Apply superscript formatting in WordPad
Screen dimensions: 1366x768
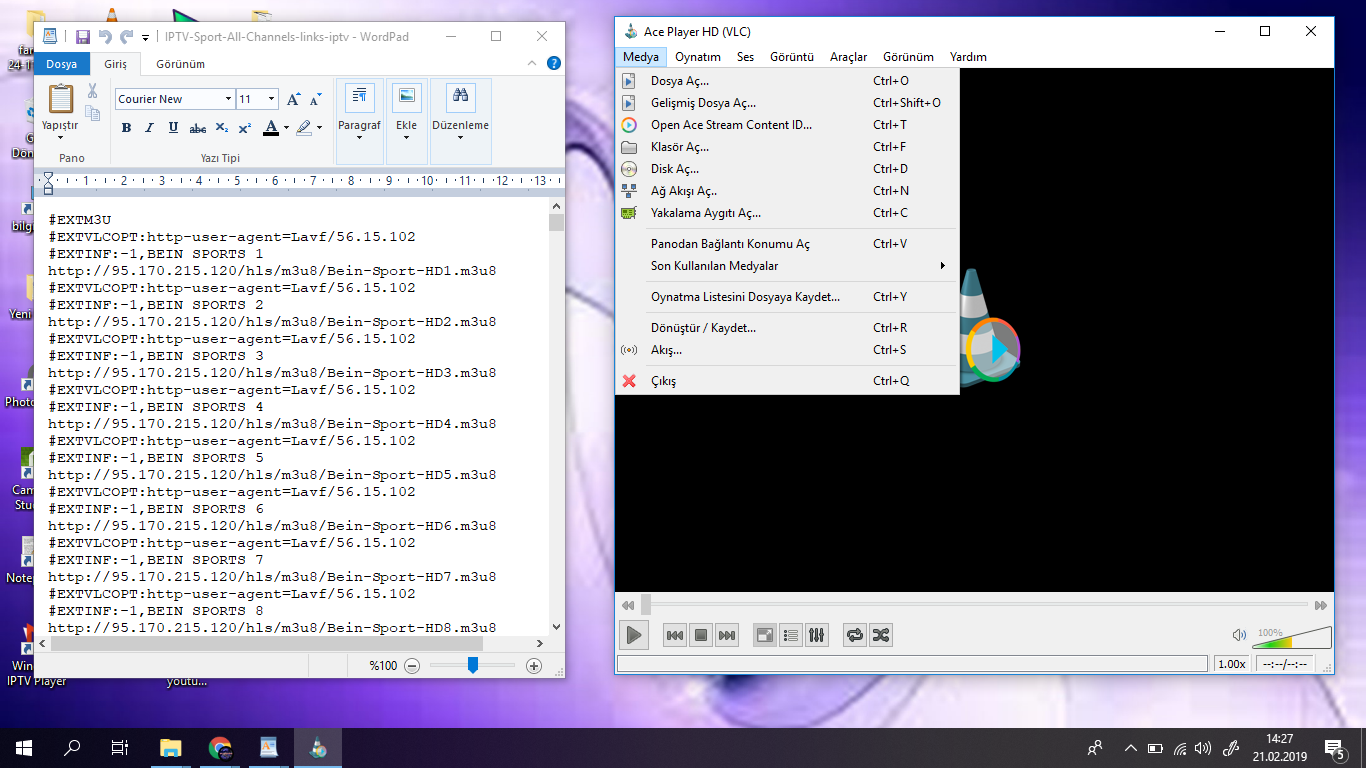coord(245,128)
